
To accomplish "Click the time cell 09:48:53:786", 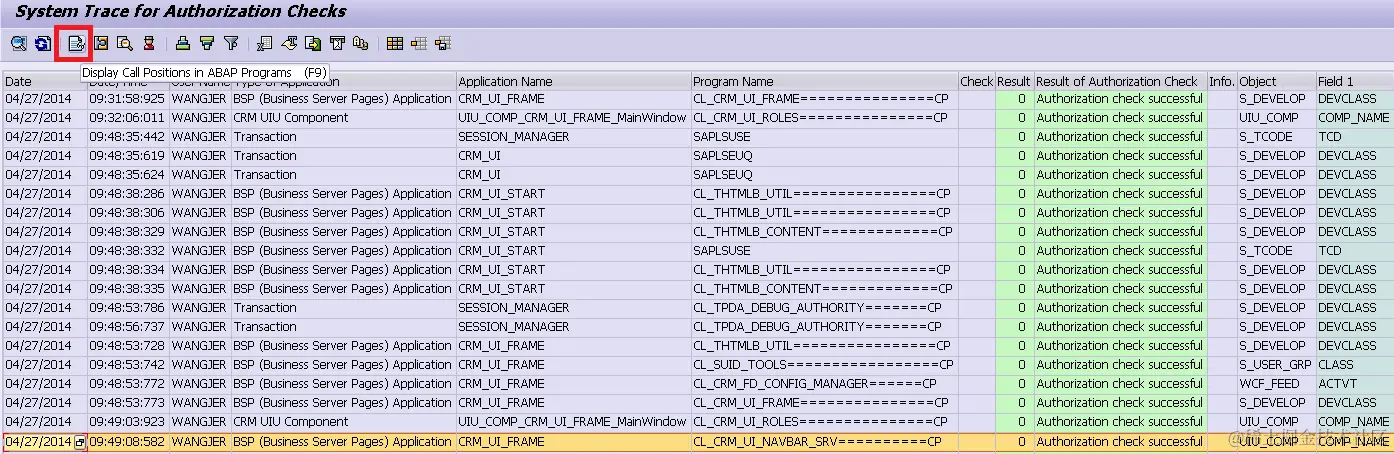I will pyautogui.click(x=127, y=308).
